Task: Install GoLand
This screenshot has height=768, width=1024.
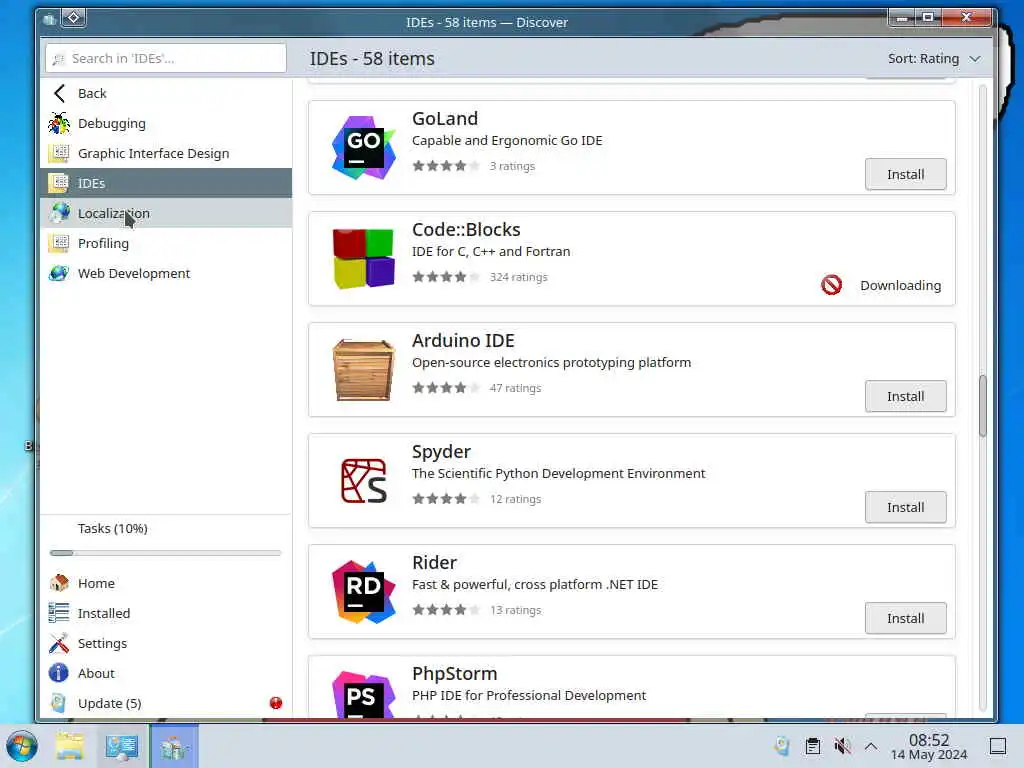Action: [x=905, y=174]
